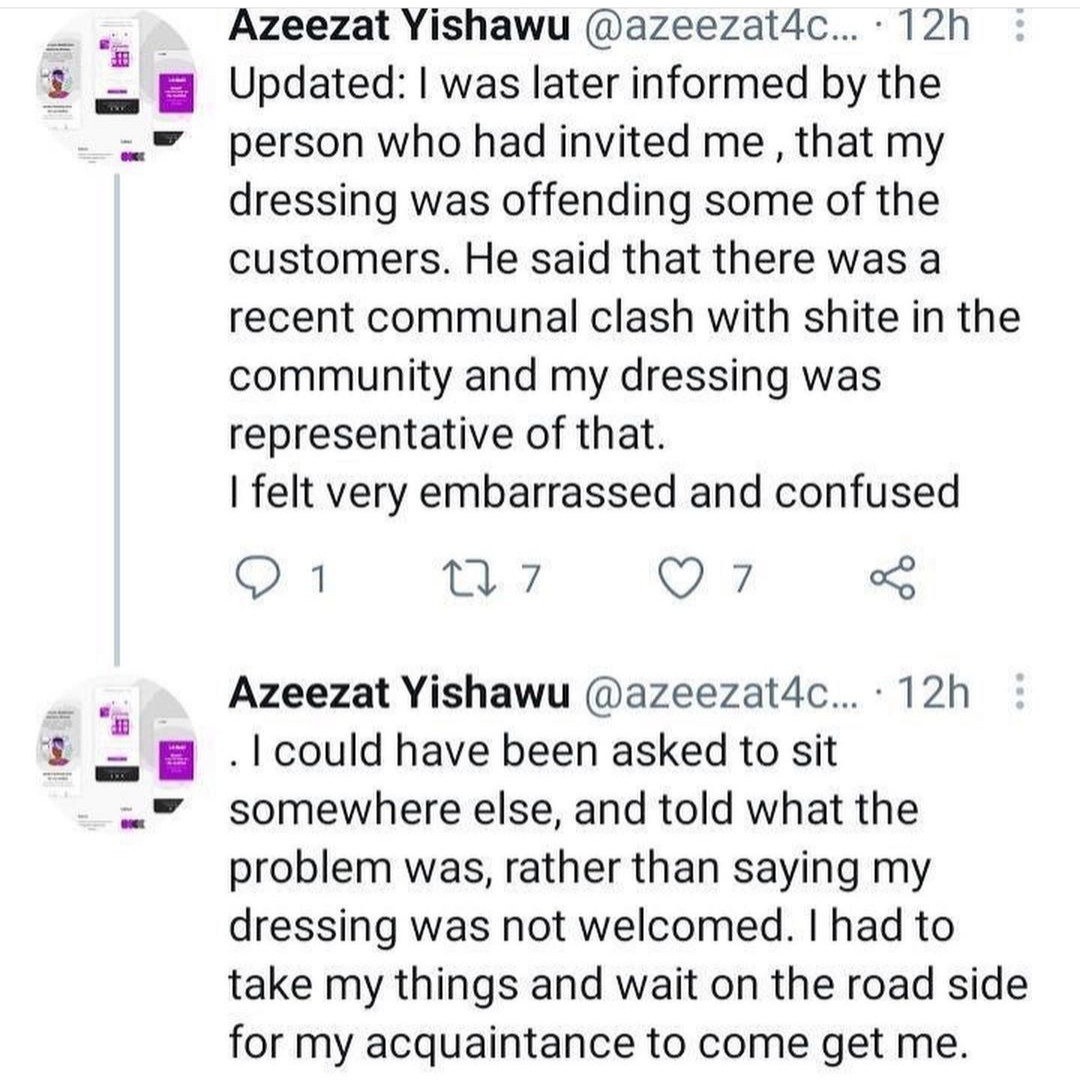Viewport: 1080px width, 1080px height.
Task: View retweet count 7 on first tweet
Action: [529, 579]
